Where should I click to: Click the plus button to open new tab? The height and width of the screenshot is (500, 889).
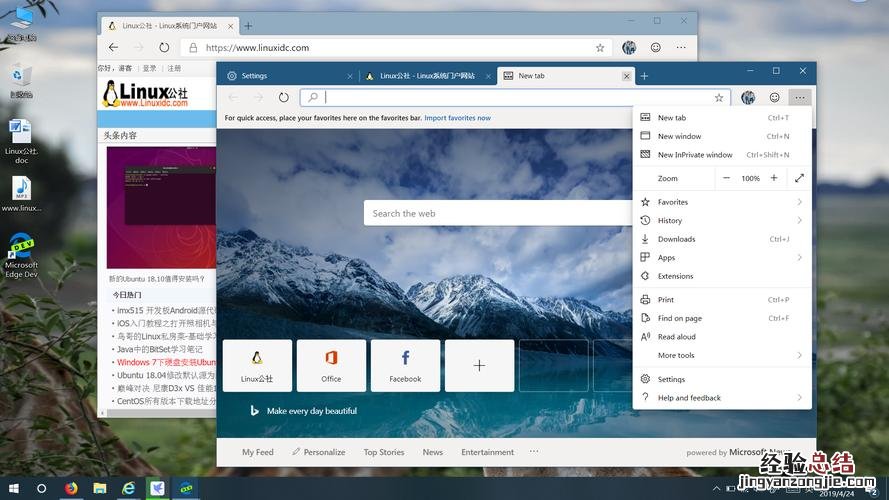coord(644,76)
